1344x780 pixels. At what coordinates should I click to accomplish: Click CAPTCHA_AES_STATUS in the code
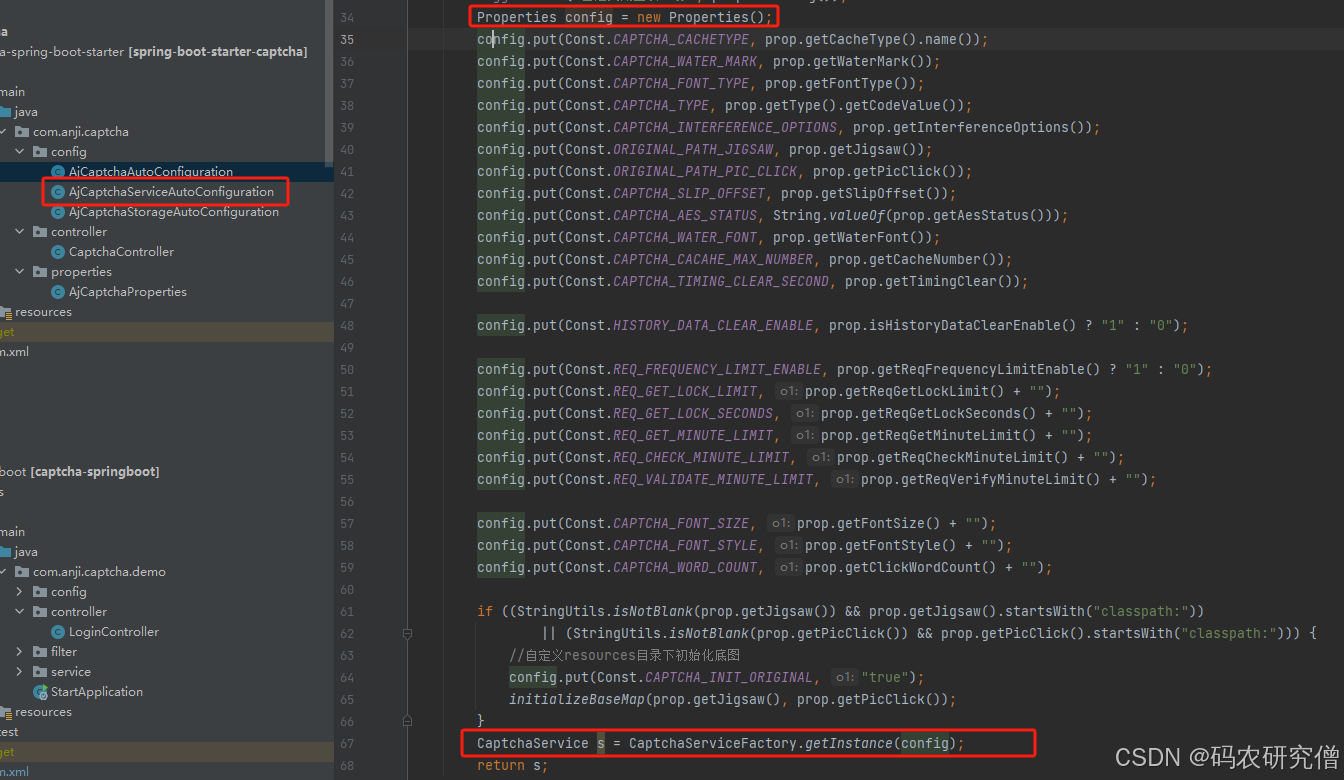685,216
